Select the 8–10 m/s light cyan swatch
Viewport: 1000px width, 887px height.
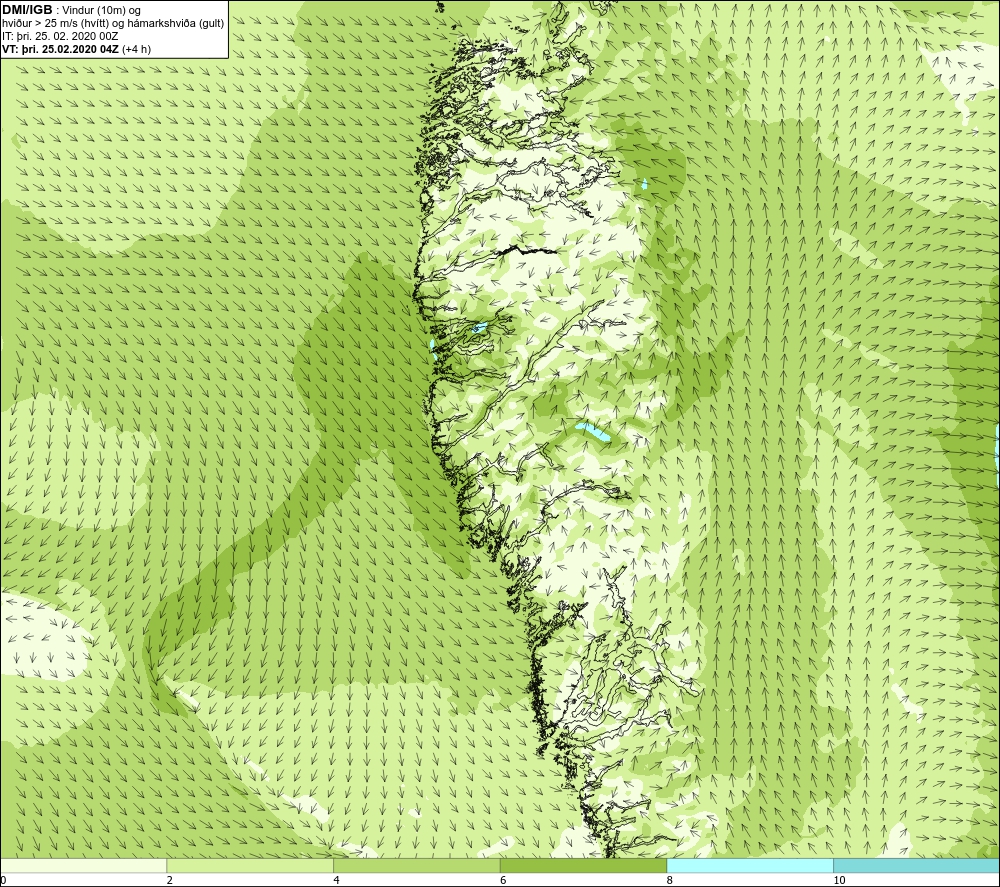(749, 866)
